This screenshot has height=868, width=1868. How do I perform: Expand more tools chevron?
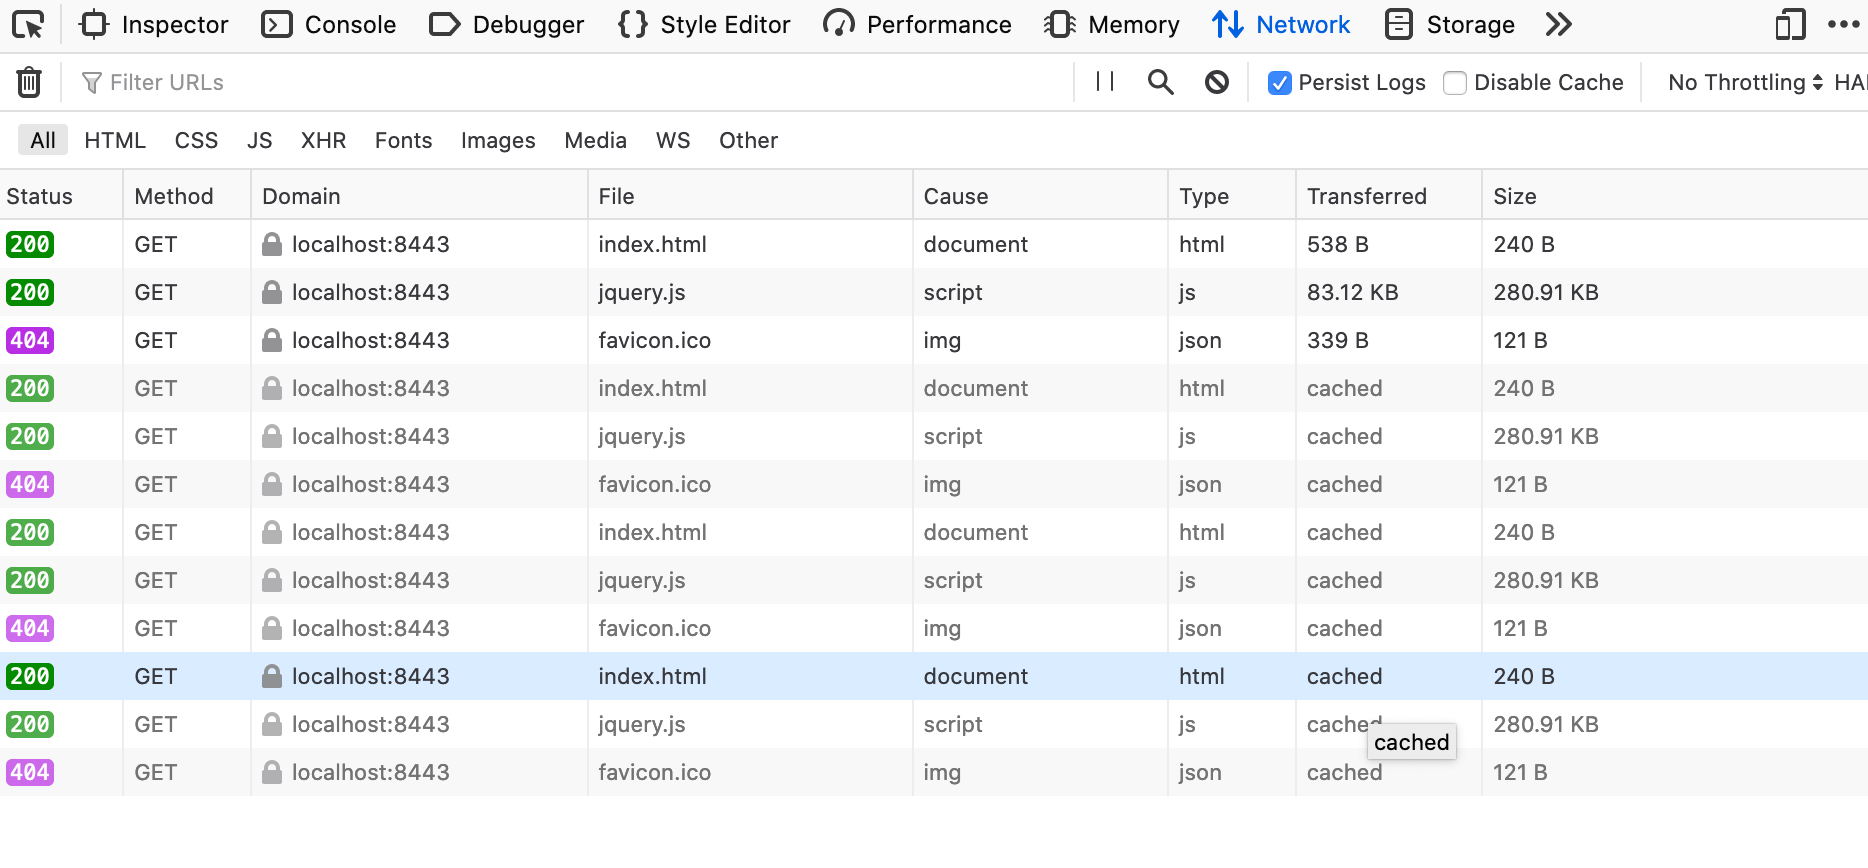tap(1559, 24)
